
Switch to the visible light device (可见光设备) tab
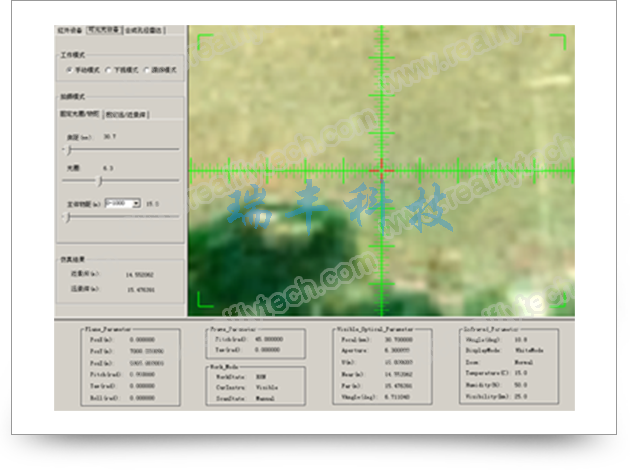click(x=104, y=31)
